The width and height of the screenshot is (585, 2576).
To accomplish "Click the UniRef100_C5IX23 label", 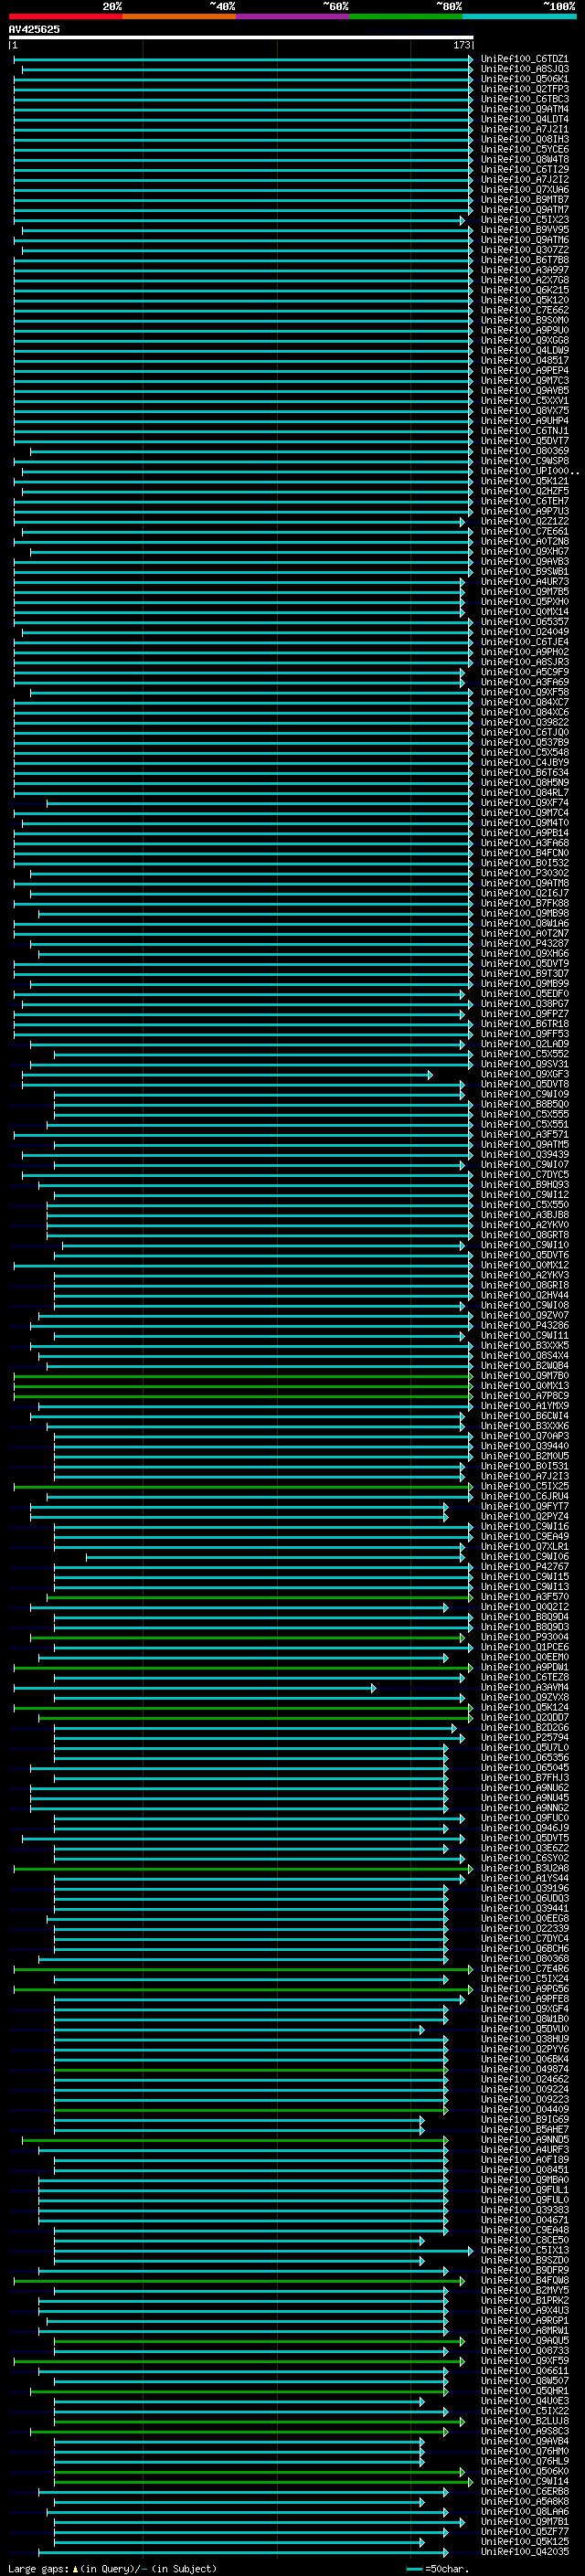I will tap(525, 220).
